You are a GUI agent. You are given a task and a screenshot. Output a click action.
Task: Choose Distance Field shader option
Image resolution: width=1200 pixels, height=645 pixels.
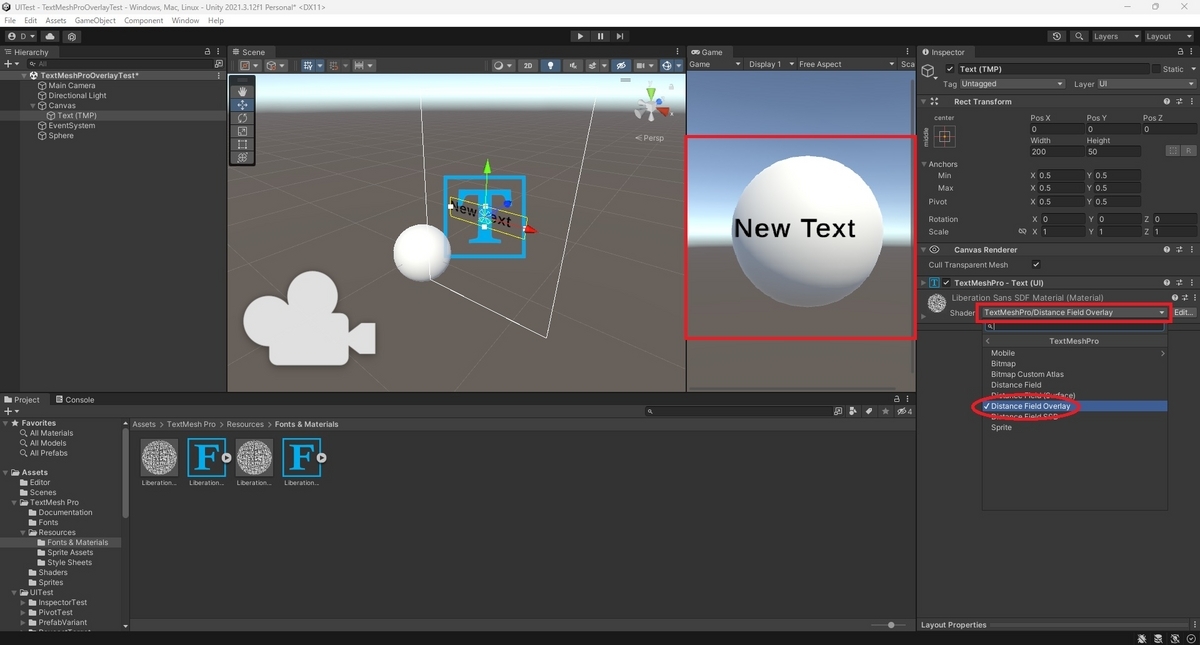[x=1016, y=385]
